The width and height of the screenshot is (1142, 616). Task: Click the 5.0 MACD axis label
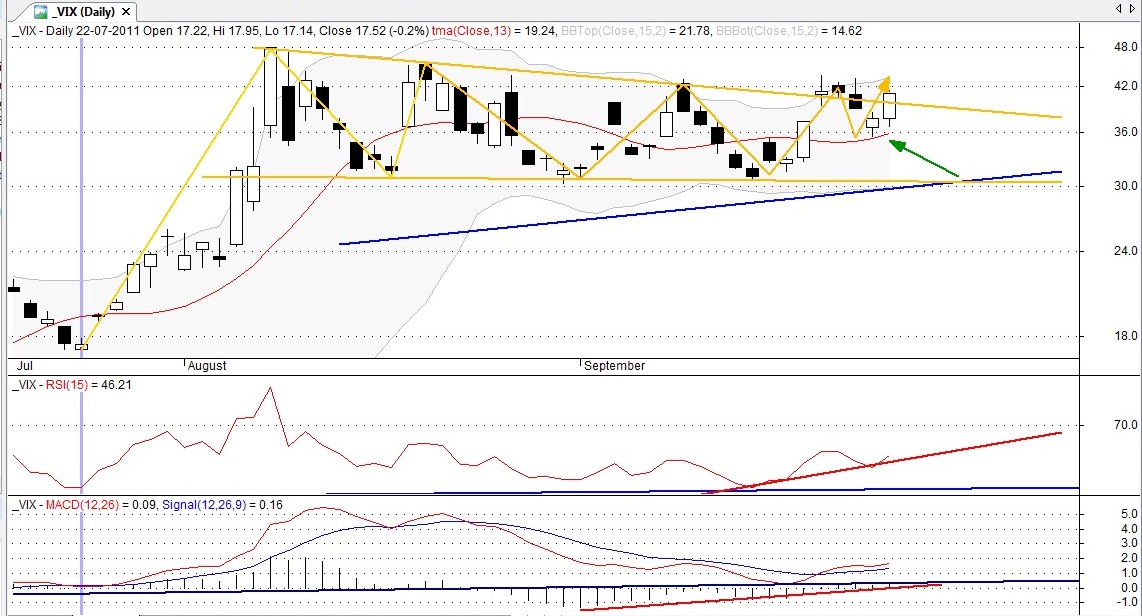click(1130, 514)
